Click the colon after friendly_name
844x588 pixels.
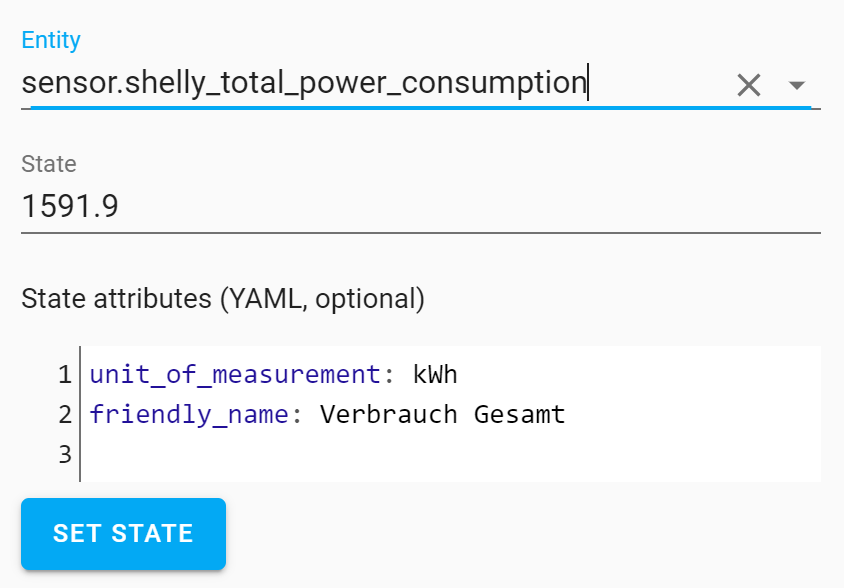click(288, 414)
